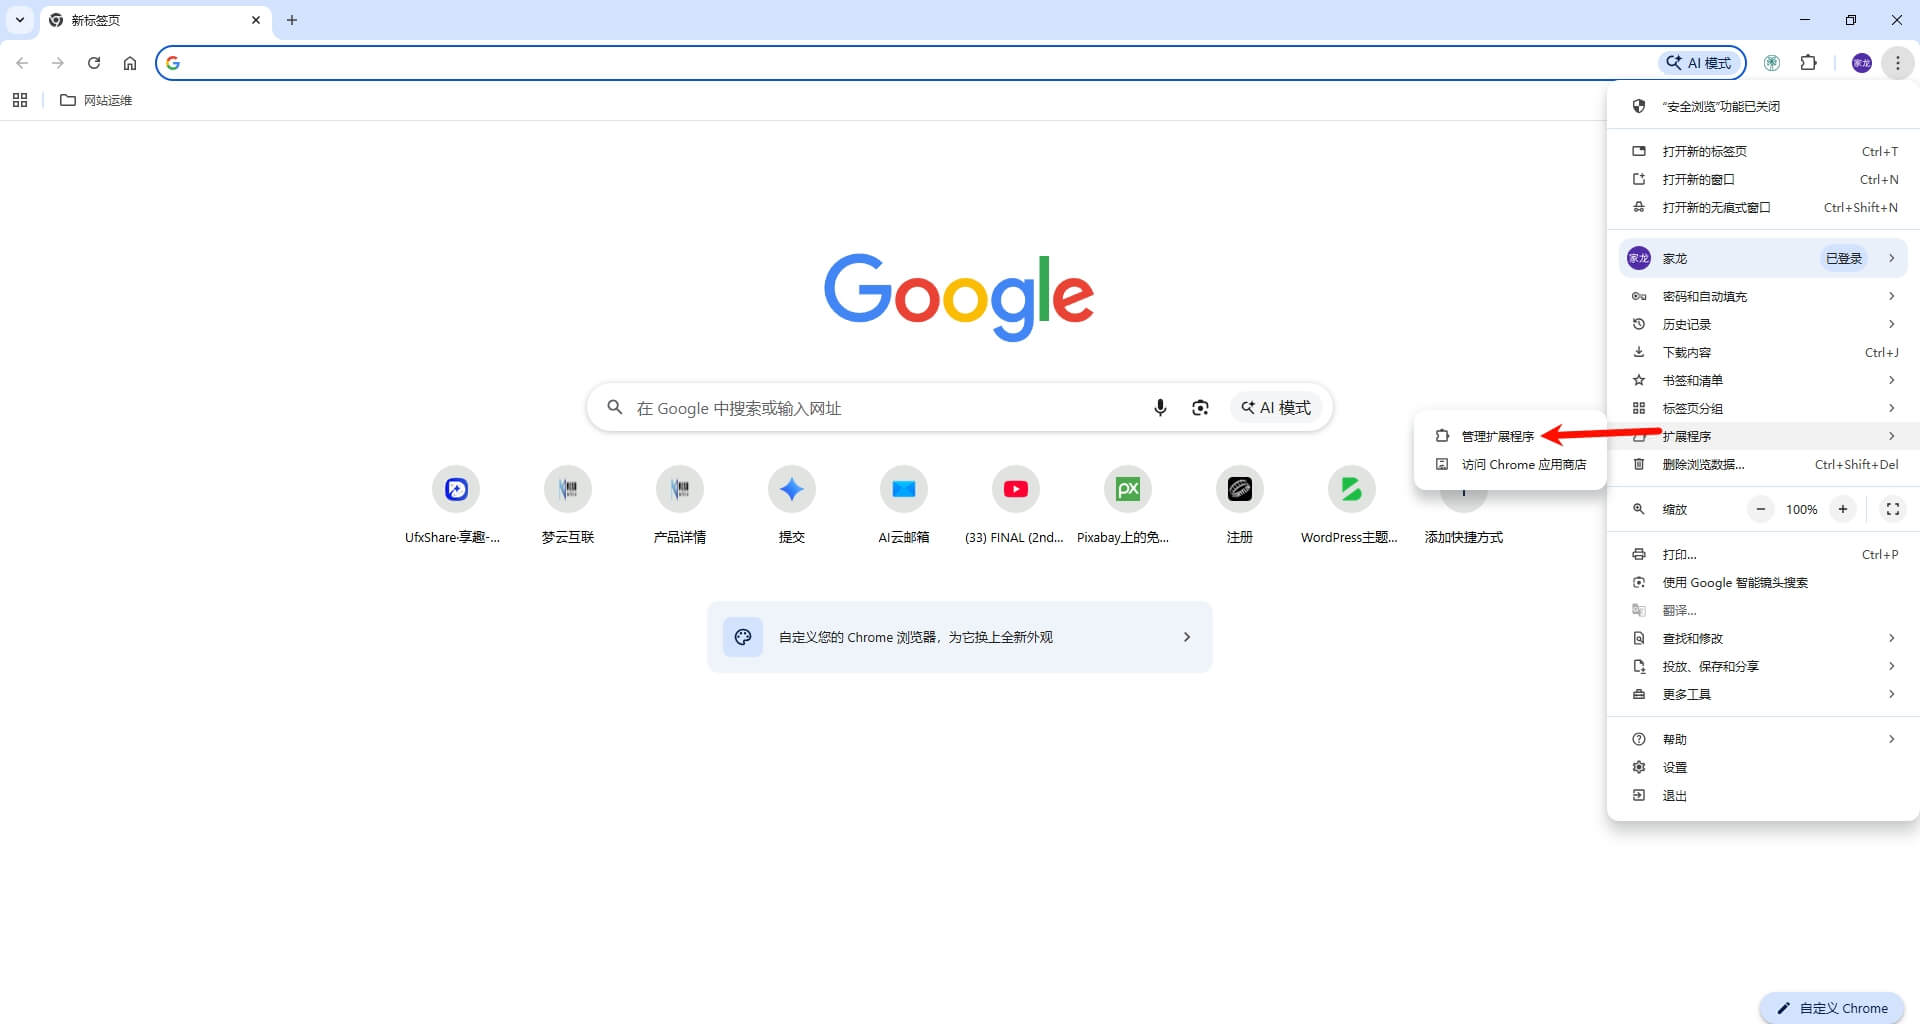Click the 自定义 Chrome button

click(x=1831, y=1007)
